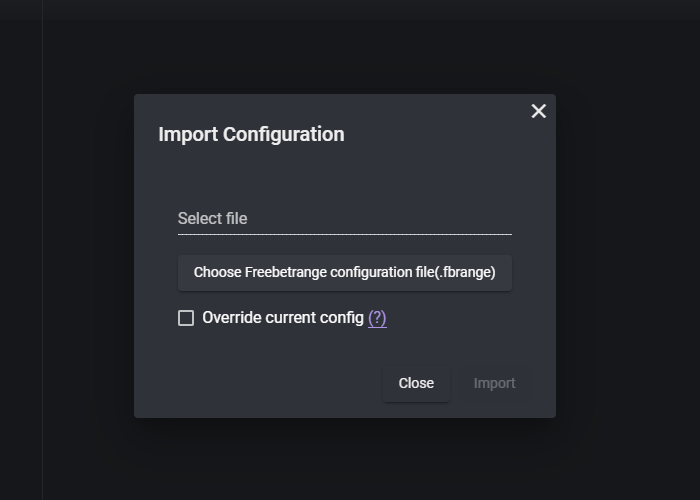Image resolution: width=700 pixels, height=500 pixels.
Task: Click the Close button
Action: pyautogui.click(x=416, y=383)
